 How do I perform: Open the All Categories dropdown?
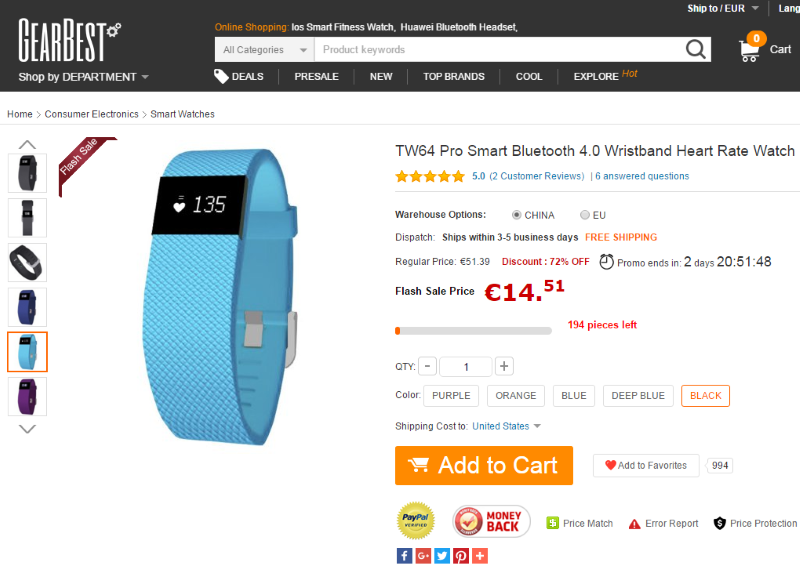pyautogui.click(x=265, y=50)
